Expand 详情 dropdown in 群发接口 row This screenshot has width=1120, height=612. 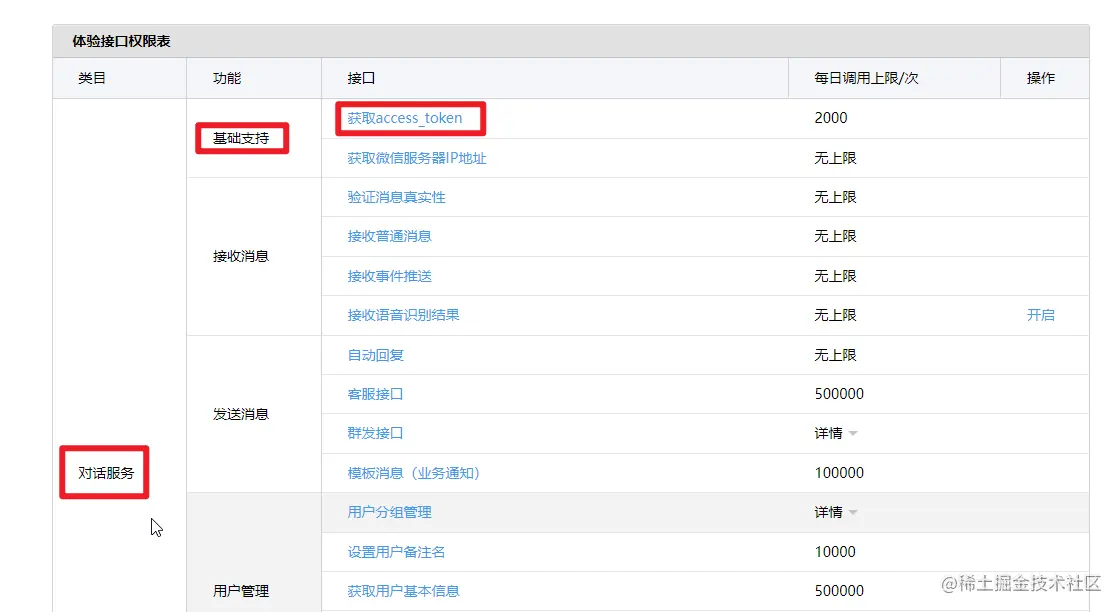[835, 433]
